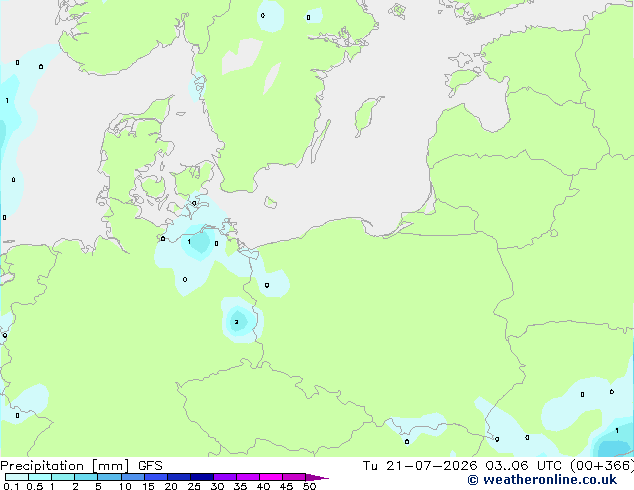The width and height of the screenshot is (634, 490).
Task: Click the "10" legend scale label
Action: pos(125,486)
